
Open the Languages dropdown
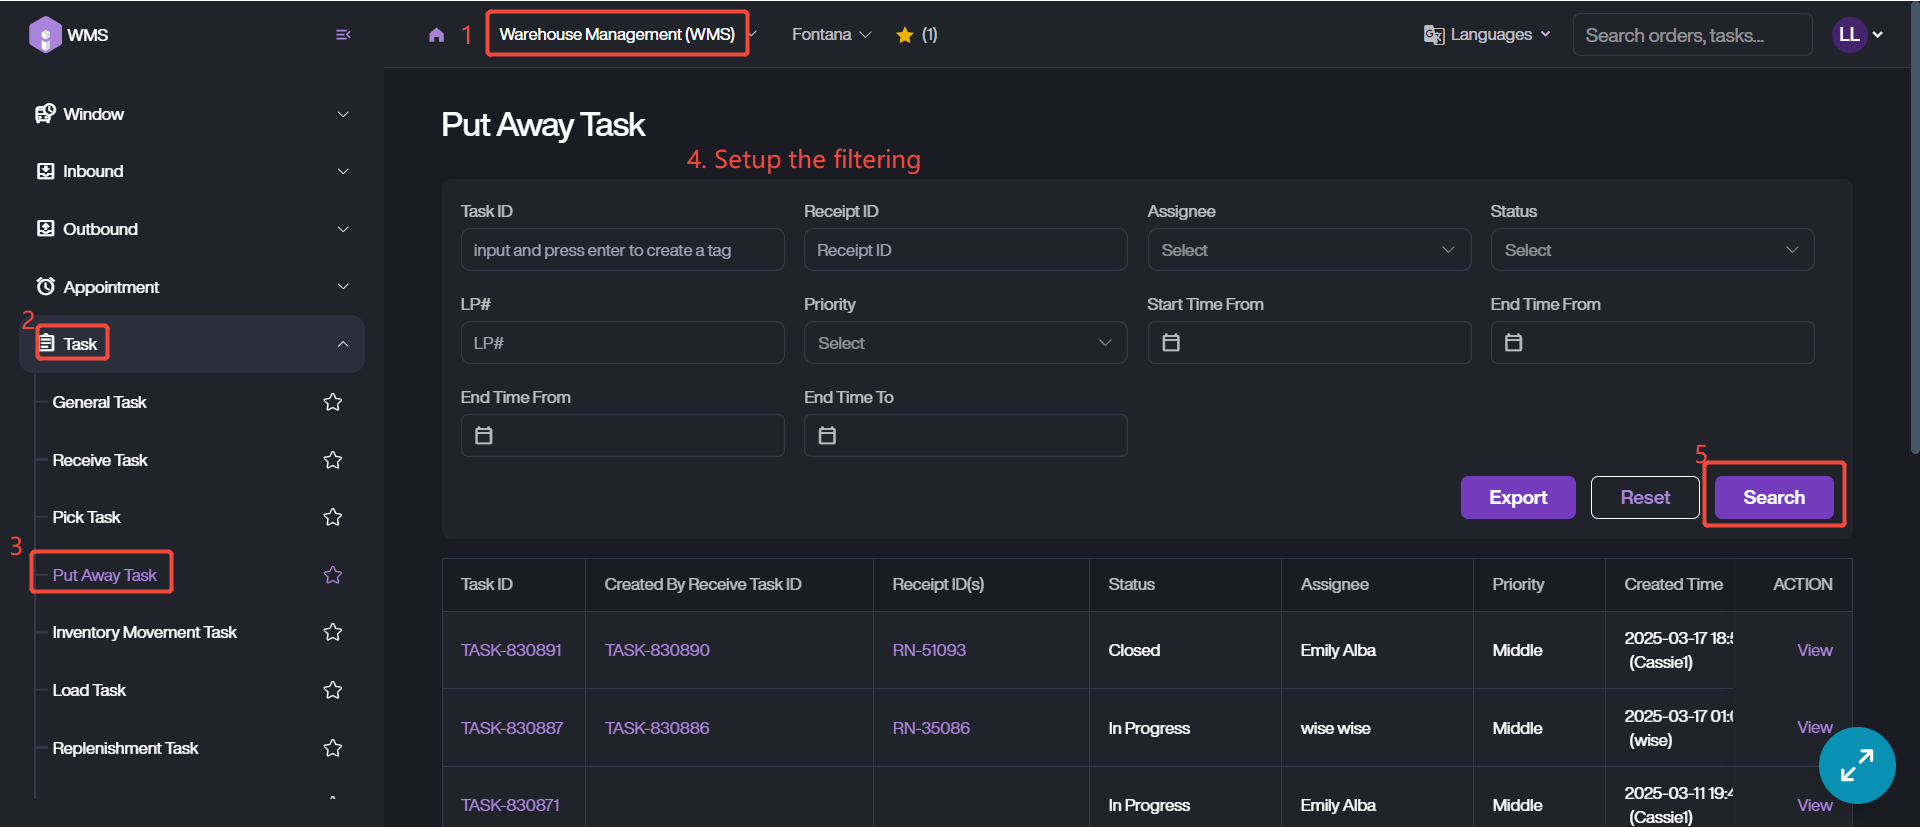pyautogui.click(x=1487, y=35)
